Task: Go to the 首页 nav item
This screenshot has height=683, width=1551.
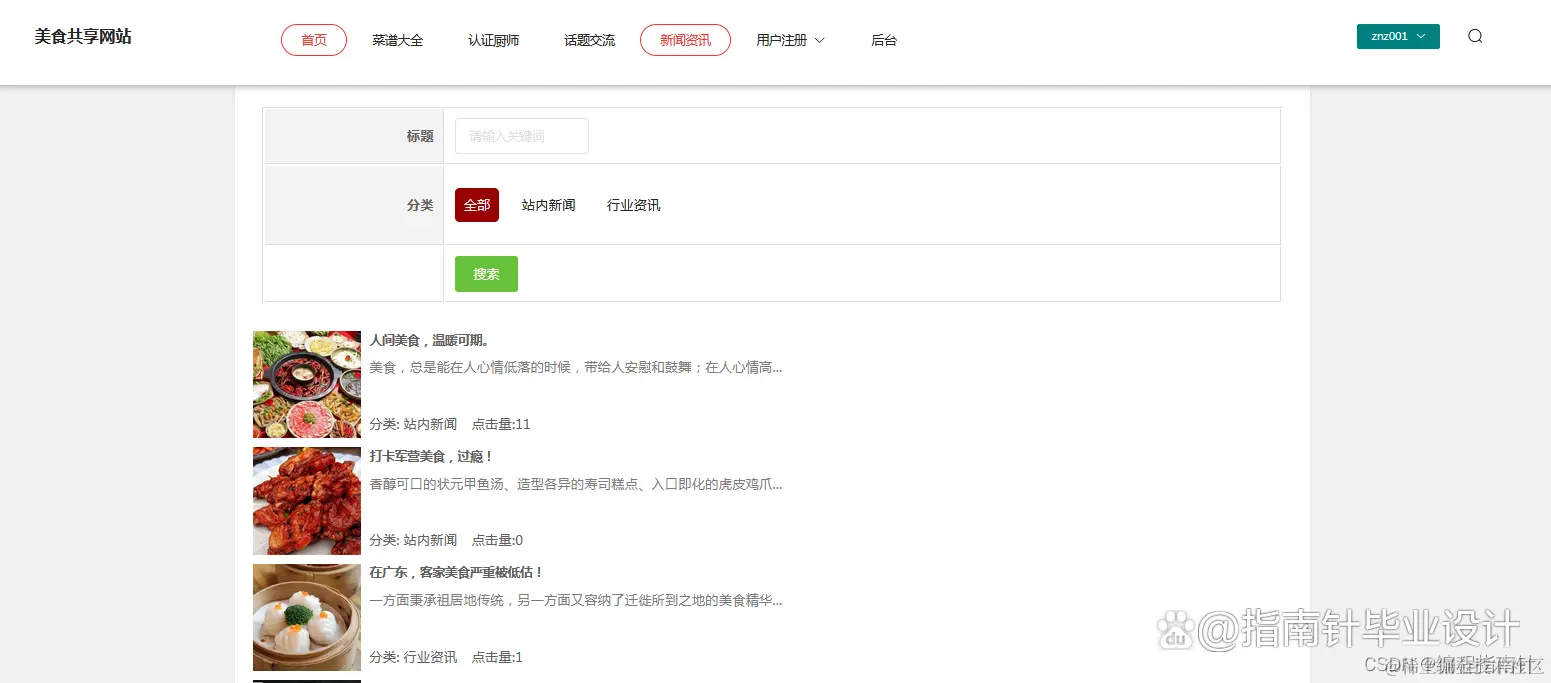Action: click(x=314, y=40)
